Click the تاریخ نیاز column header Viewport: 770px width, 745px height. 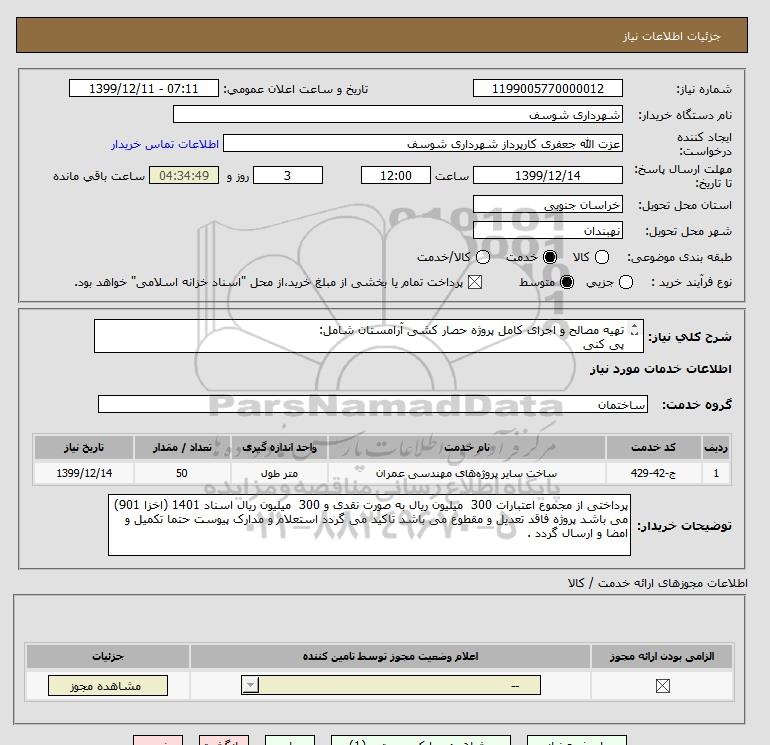click(x=84, y=447)
